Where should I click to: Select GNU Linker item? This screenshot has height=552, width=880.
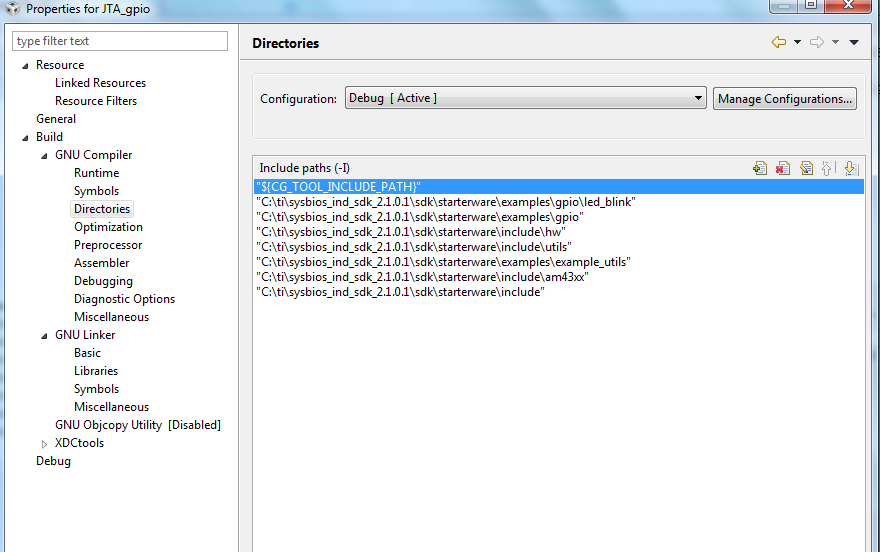(x=85, y=335)
